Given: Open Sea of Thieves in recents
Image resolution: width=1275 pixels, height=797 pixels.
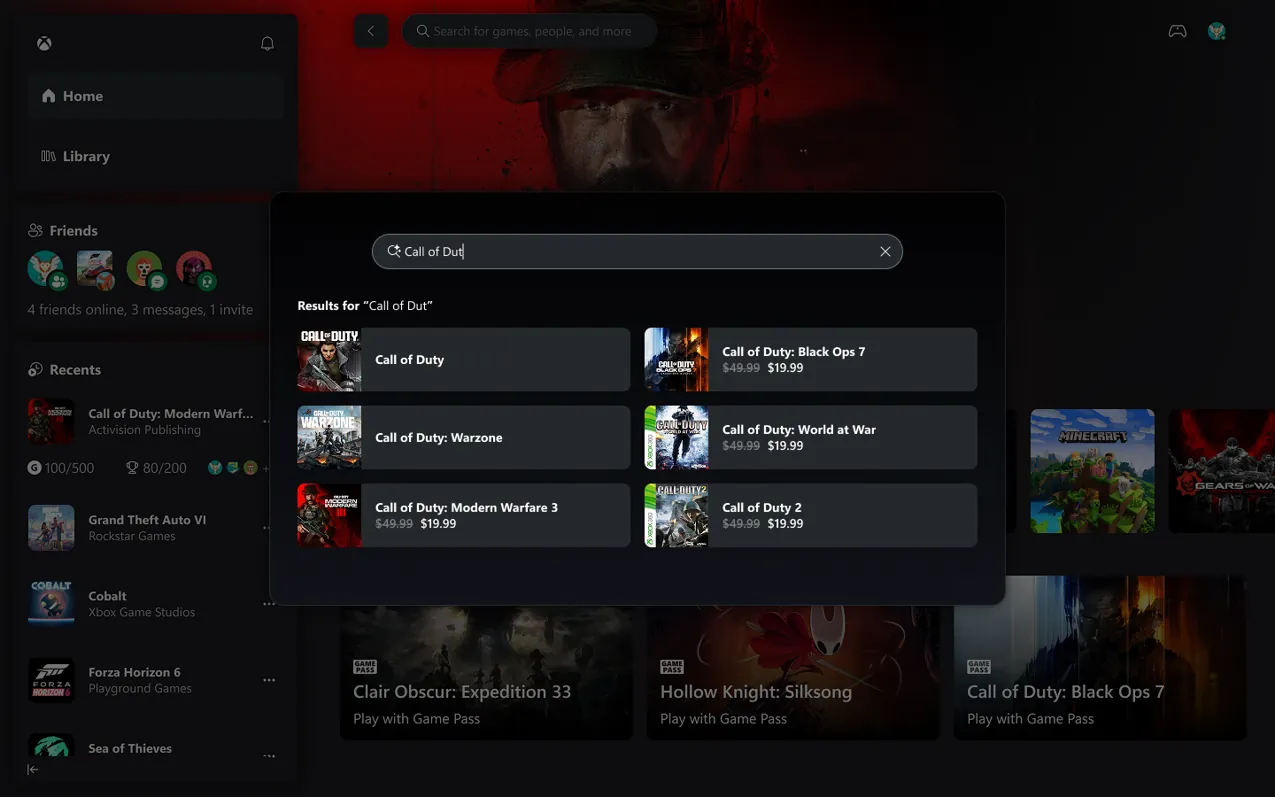Looking at the screenshot, I should click(140, 748).
